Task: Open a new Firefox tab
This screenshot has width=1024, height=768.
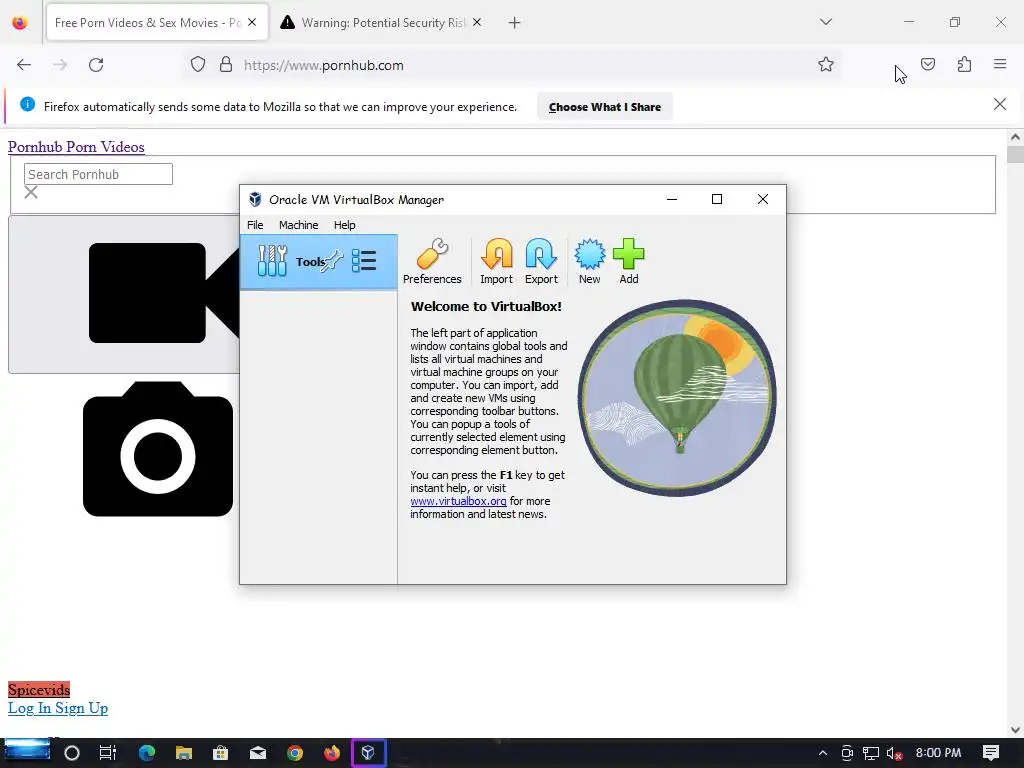Action: [x=515, y=23]
